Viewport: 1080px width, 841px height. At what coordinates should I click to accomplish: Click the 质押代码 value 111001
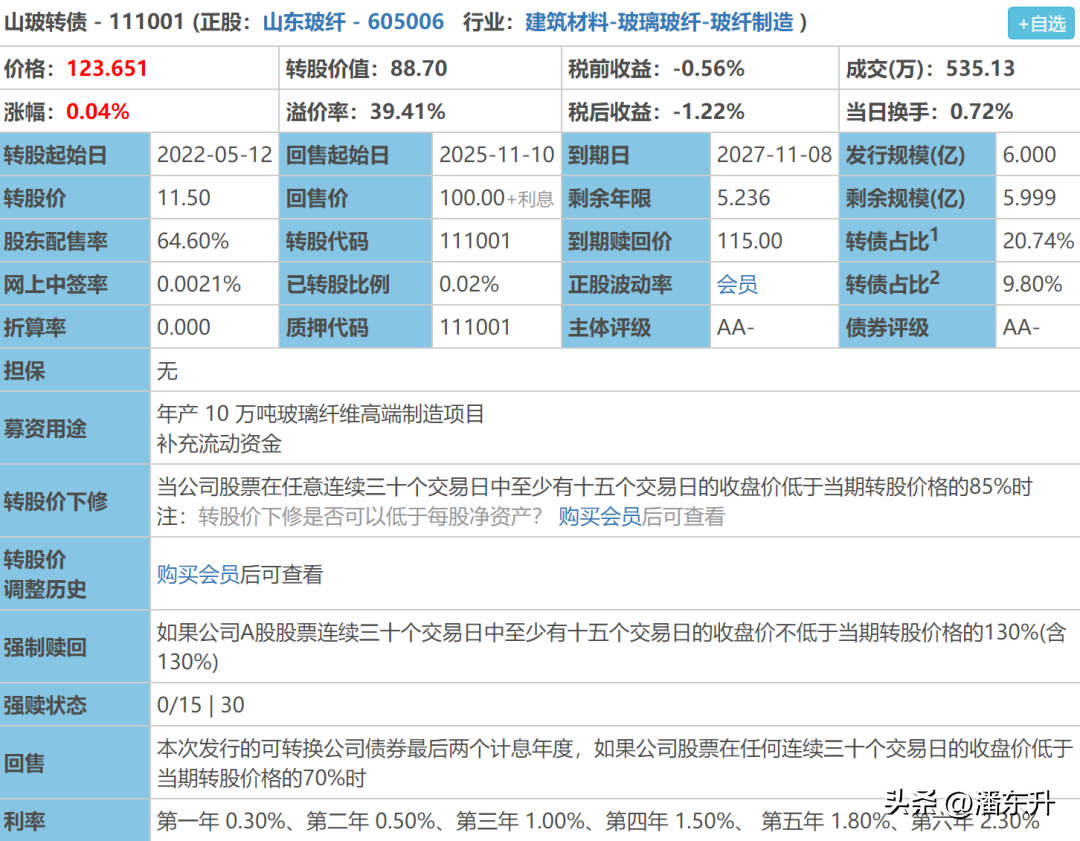475,327
